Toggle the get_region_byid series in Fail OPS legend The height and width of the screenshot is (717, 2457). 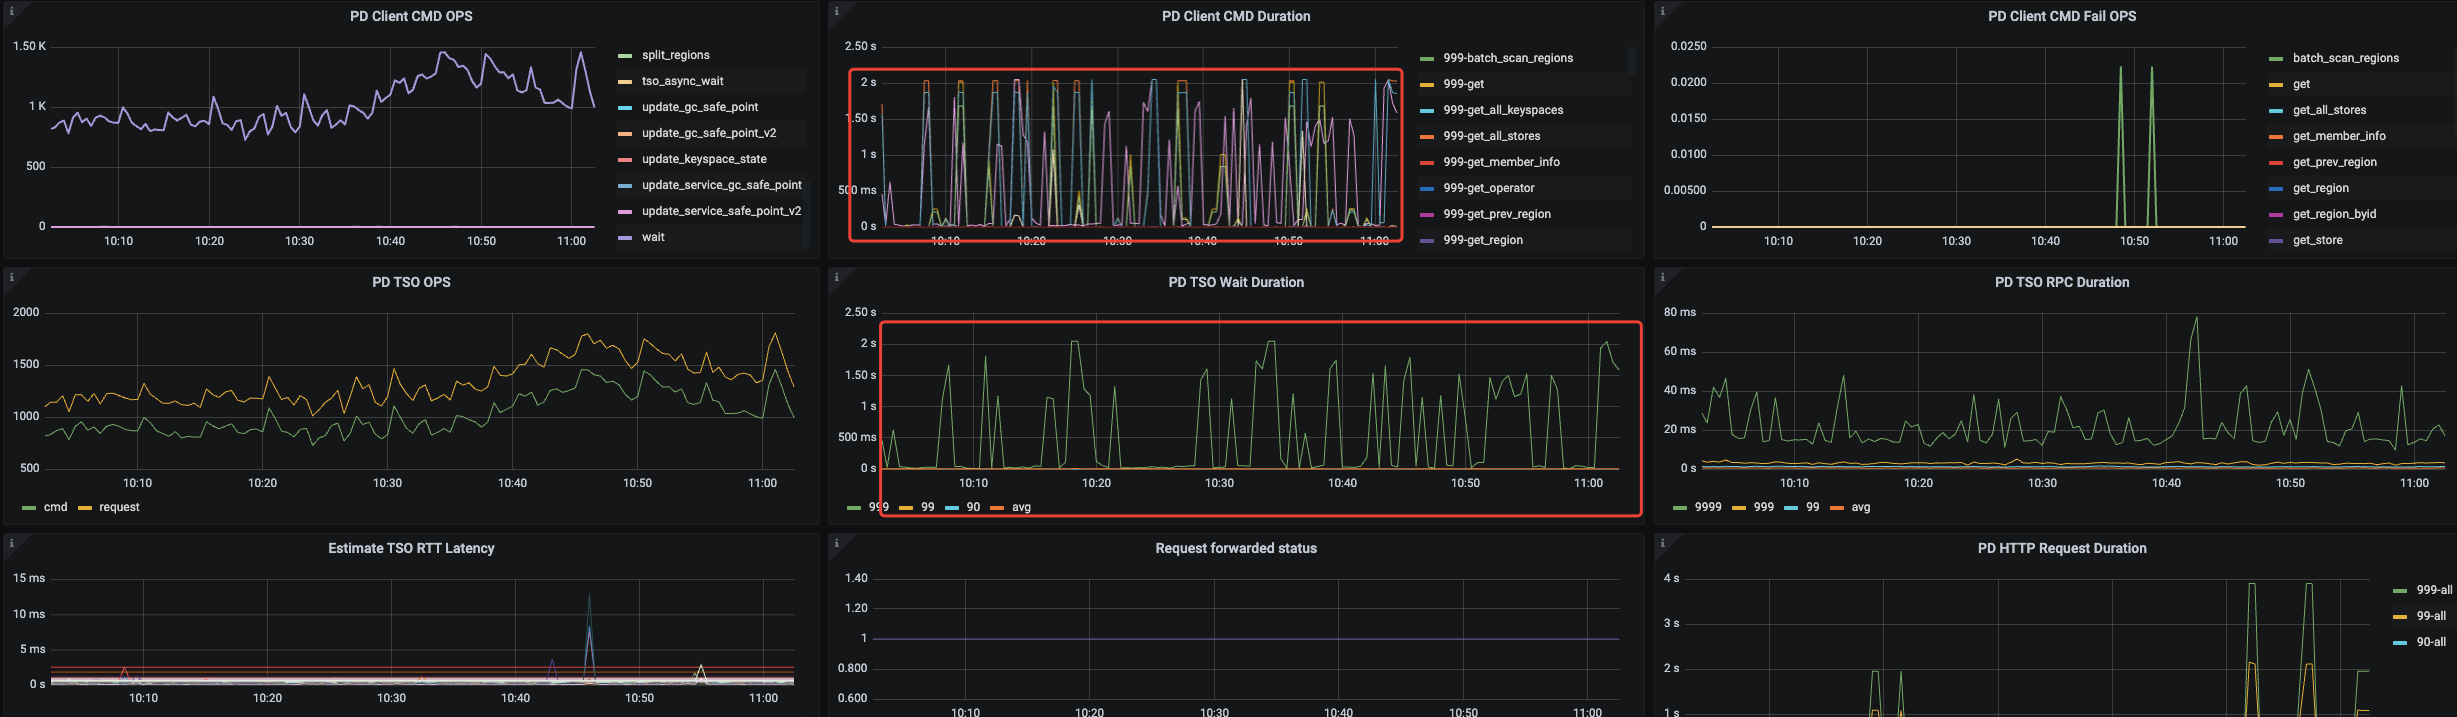click(x=2334, y=214)
